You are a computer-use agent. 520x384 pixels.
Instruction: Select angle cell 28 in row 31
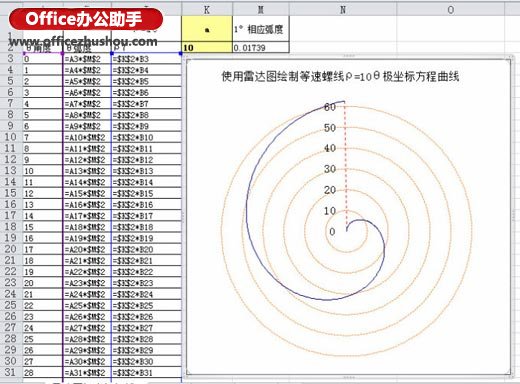(x=43, y=373)
